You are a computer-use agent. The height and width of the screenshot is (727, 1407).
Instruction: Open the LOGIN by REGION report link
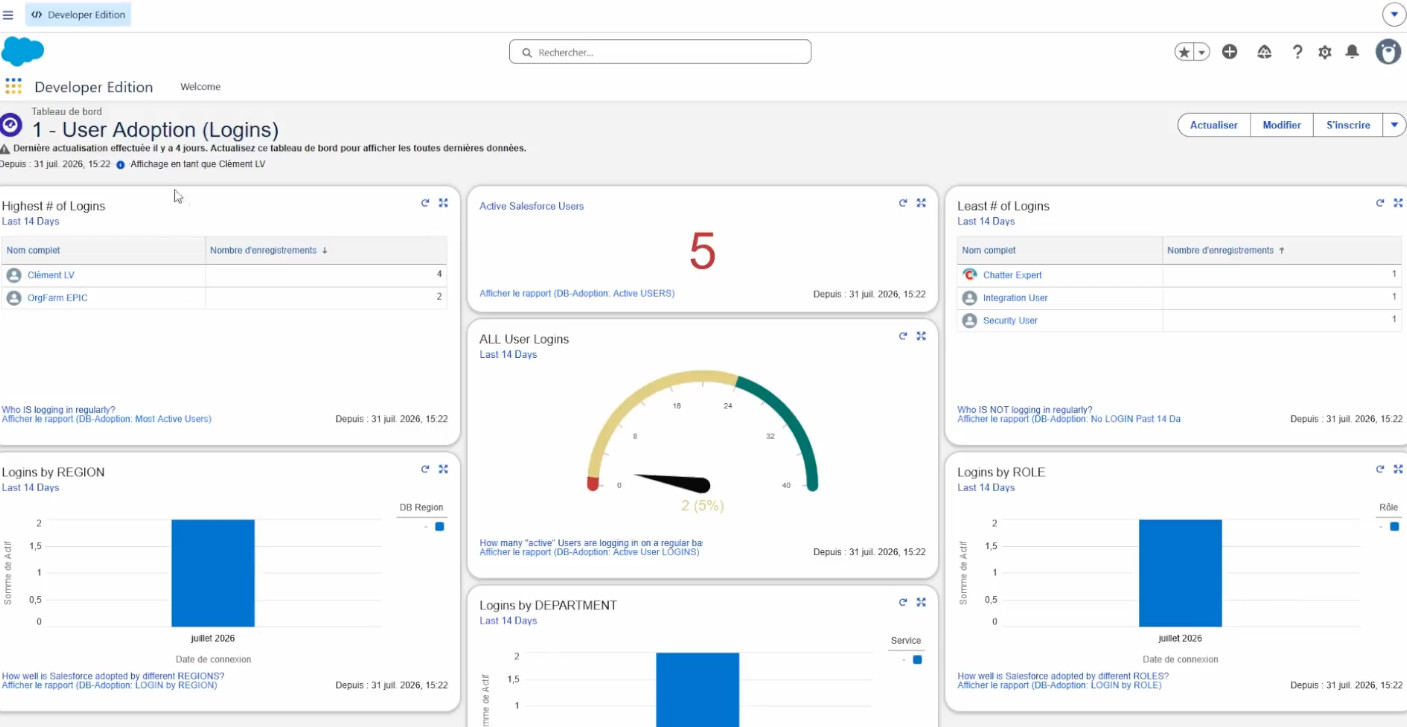coord(109,685)
